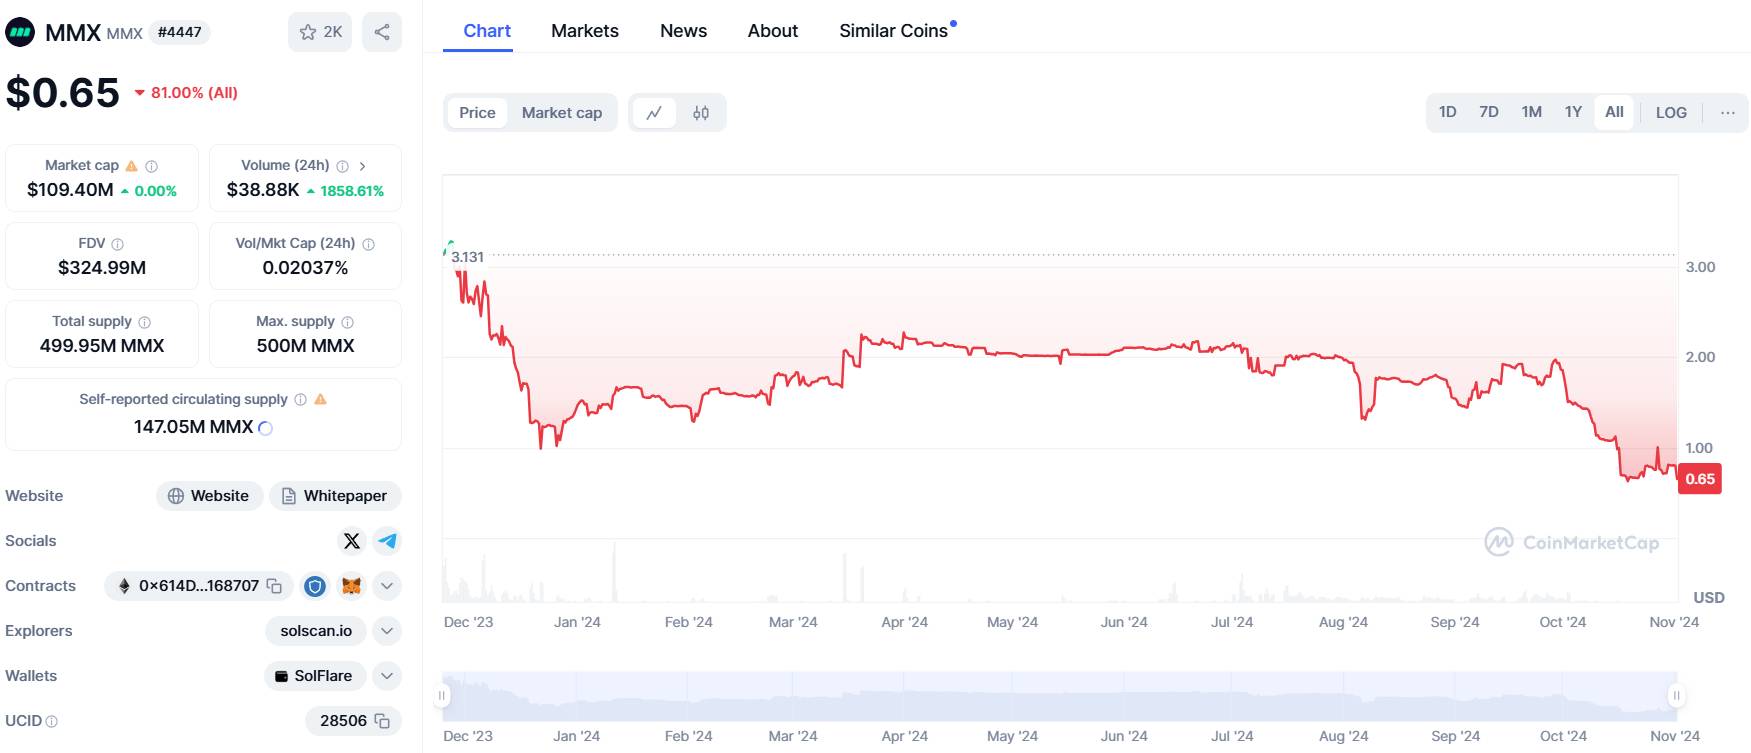Click the MMX coin logo icon

click(20, 32)
